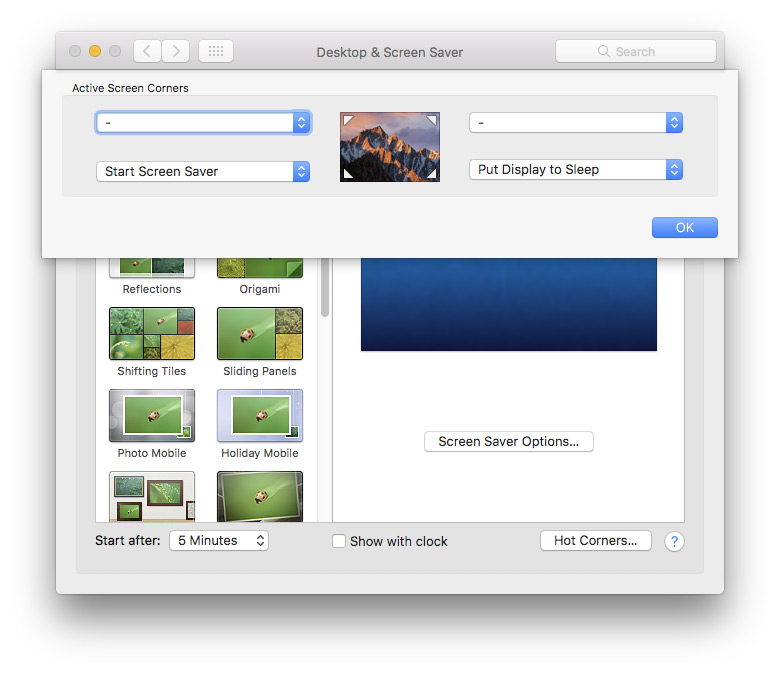Select the Photo Mobile screen saver thumbnail
Image resolution: width=780 pixels, height=674 pixels.
(x=152, y=415)
